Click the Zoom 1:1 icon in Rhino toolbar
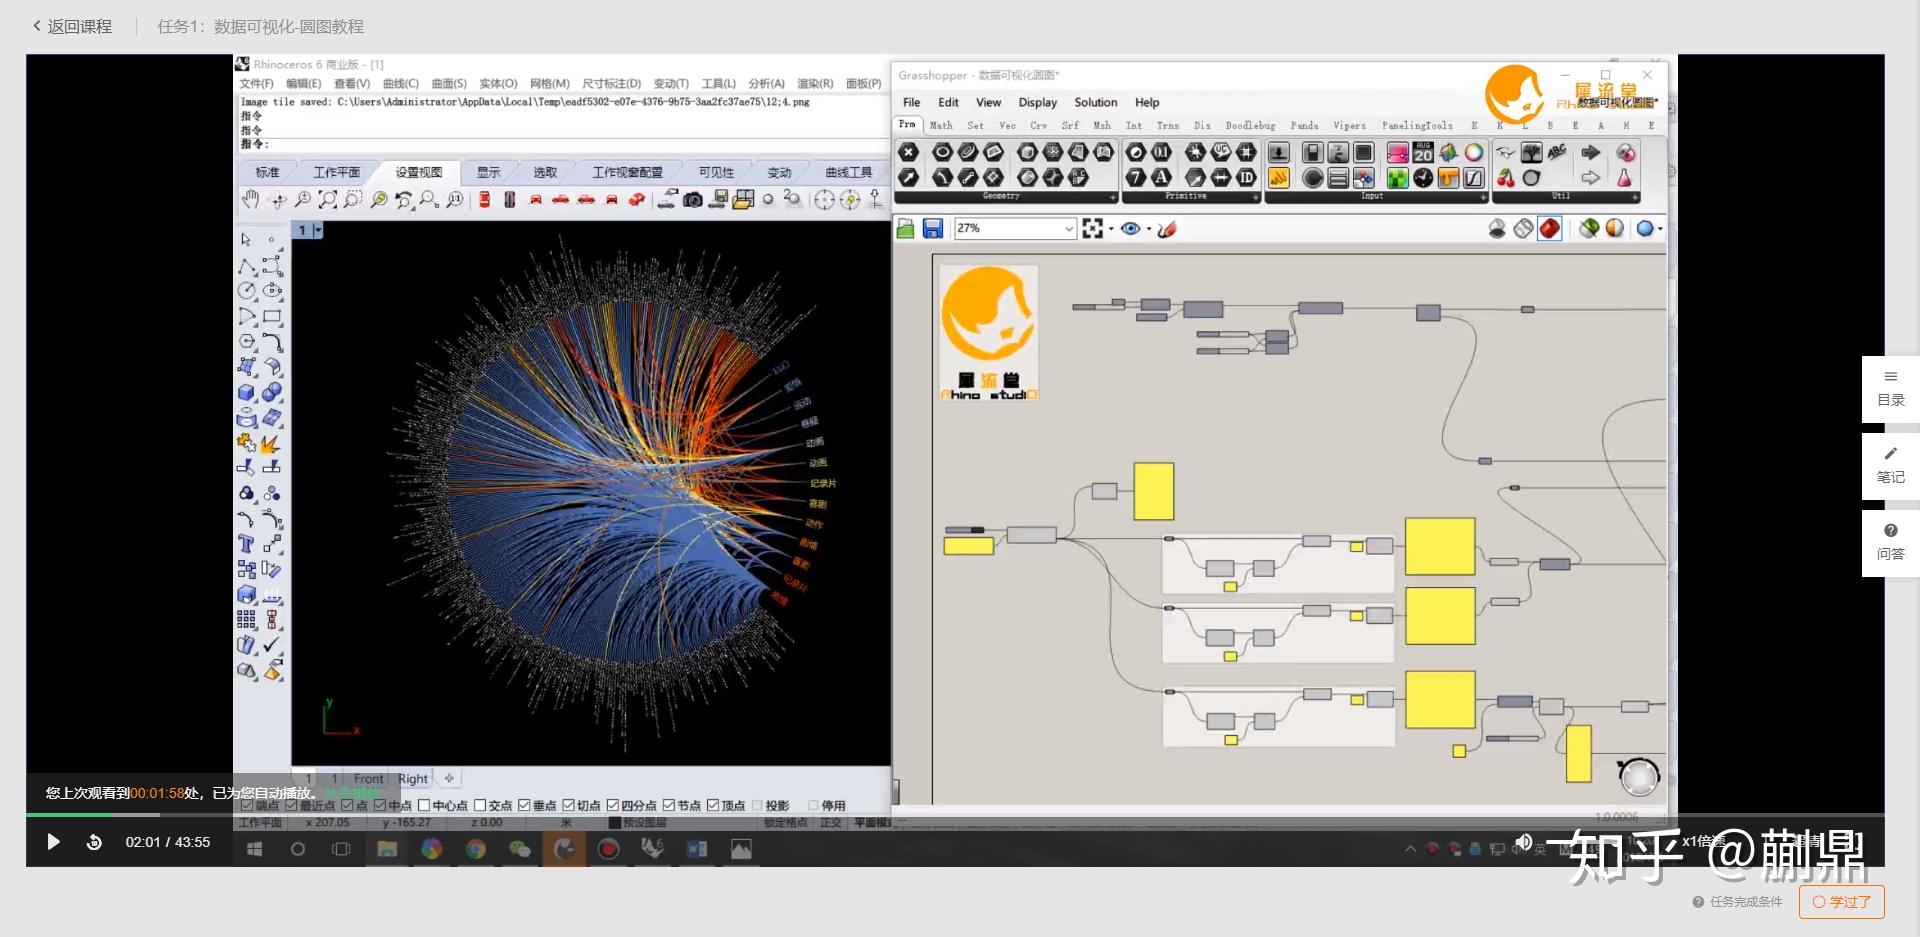The image size is (1920, 937). click(455, 199)
